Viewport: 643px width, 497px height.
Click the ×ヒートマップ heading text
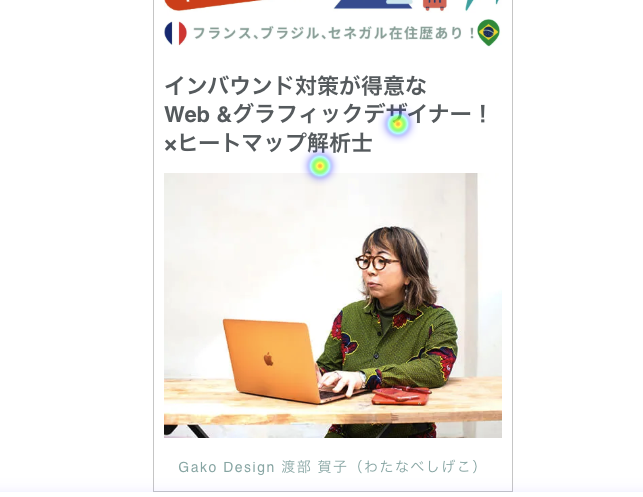[x=236, y=143]
